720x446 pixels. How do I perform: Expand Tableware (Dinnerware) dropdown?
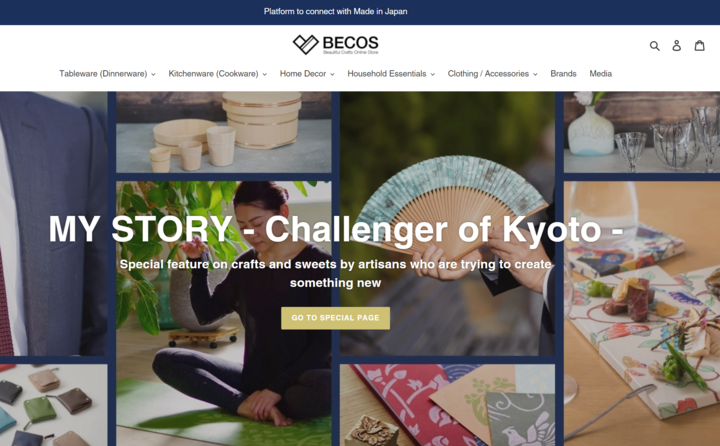click(107, 73)
